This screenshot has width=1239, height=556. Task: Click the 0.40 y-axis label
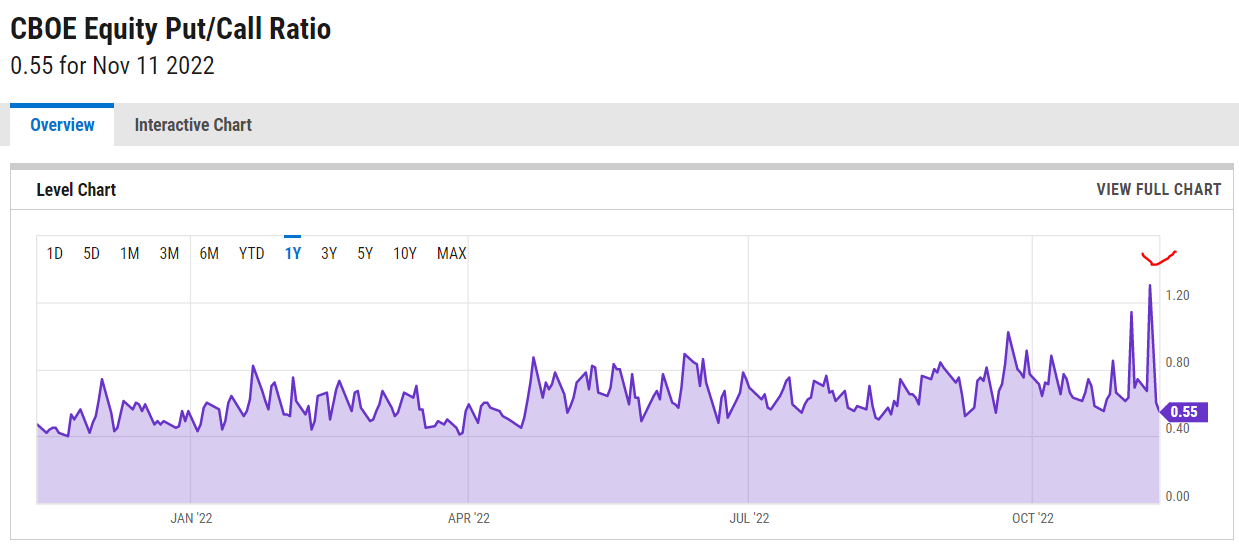point(1177,429)
